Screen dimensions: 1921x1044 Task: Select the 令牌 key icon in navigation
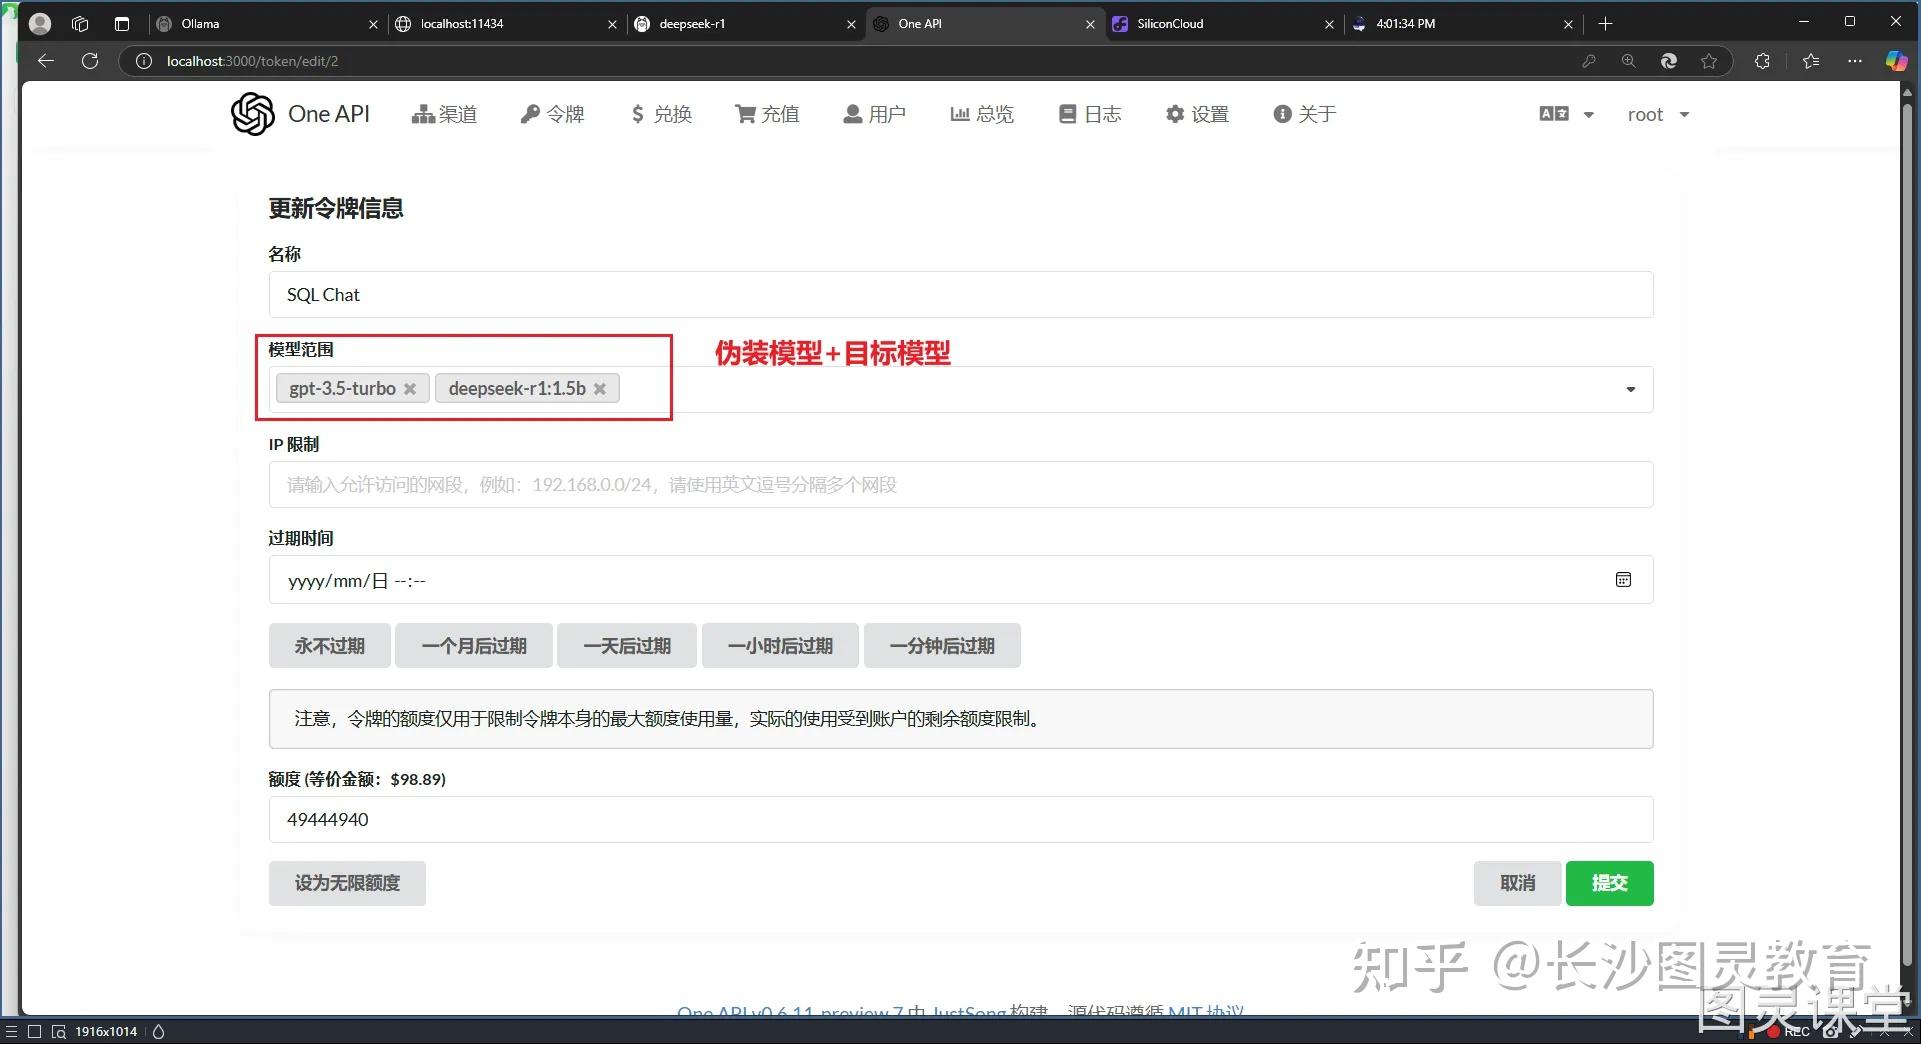530,114
